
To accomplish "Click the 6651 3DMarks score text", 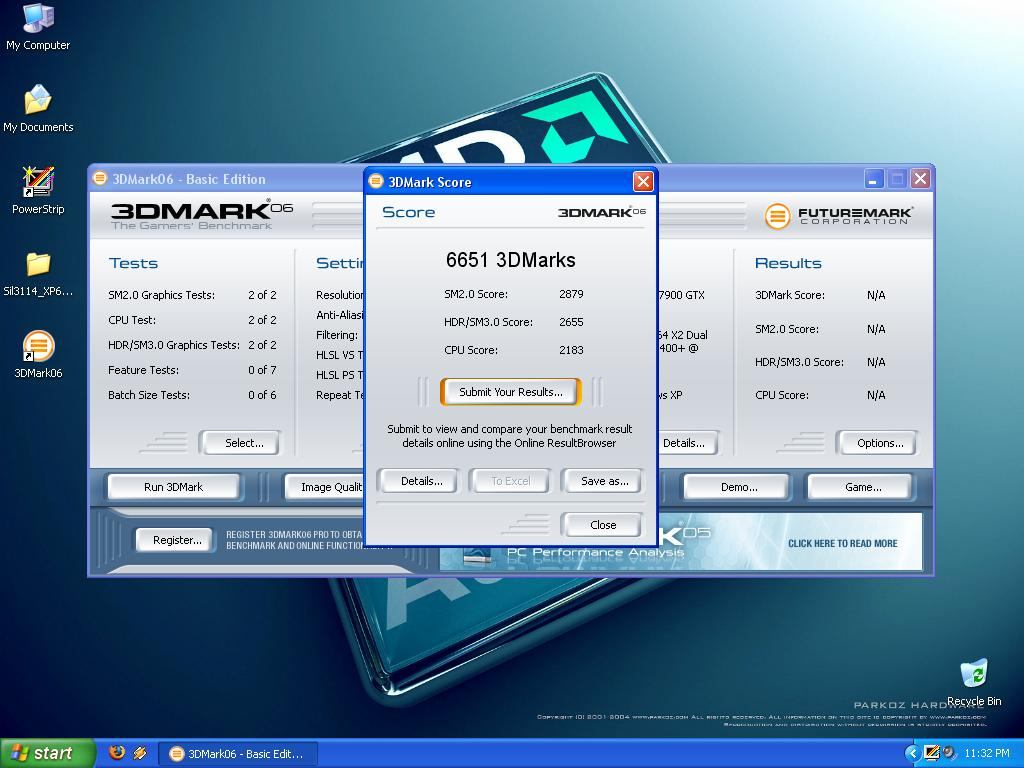I will pyautogui.click(x=511, y=260).
